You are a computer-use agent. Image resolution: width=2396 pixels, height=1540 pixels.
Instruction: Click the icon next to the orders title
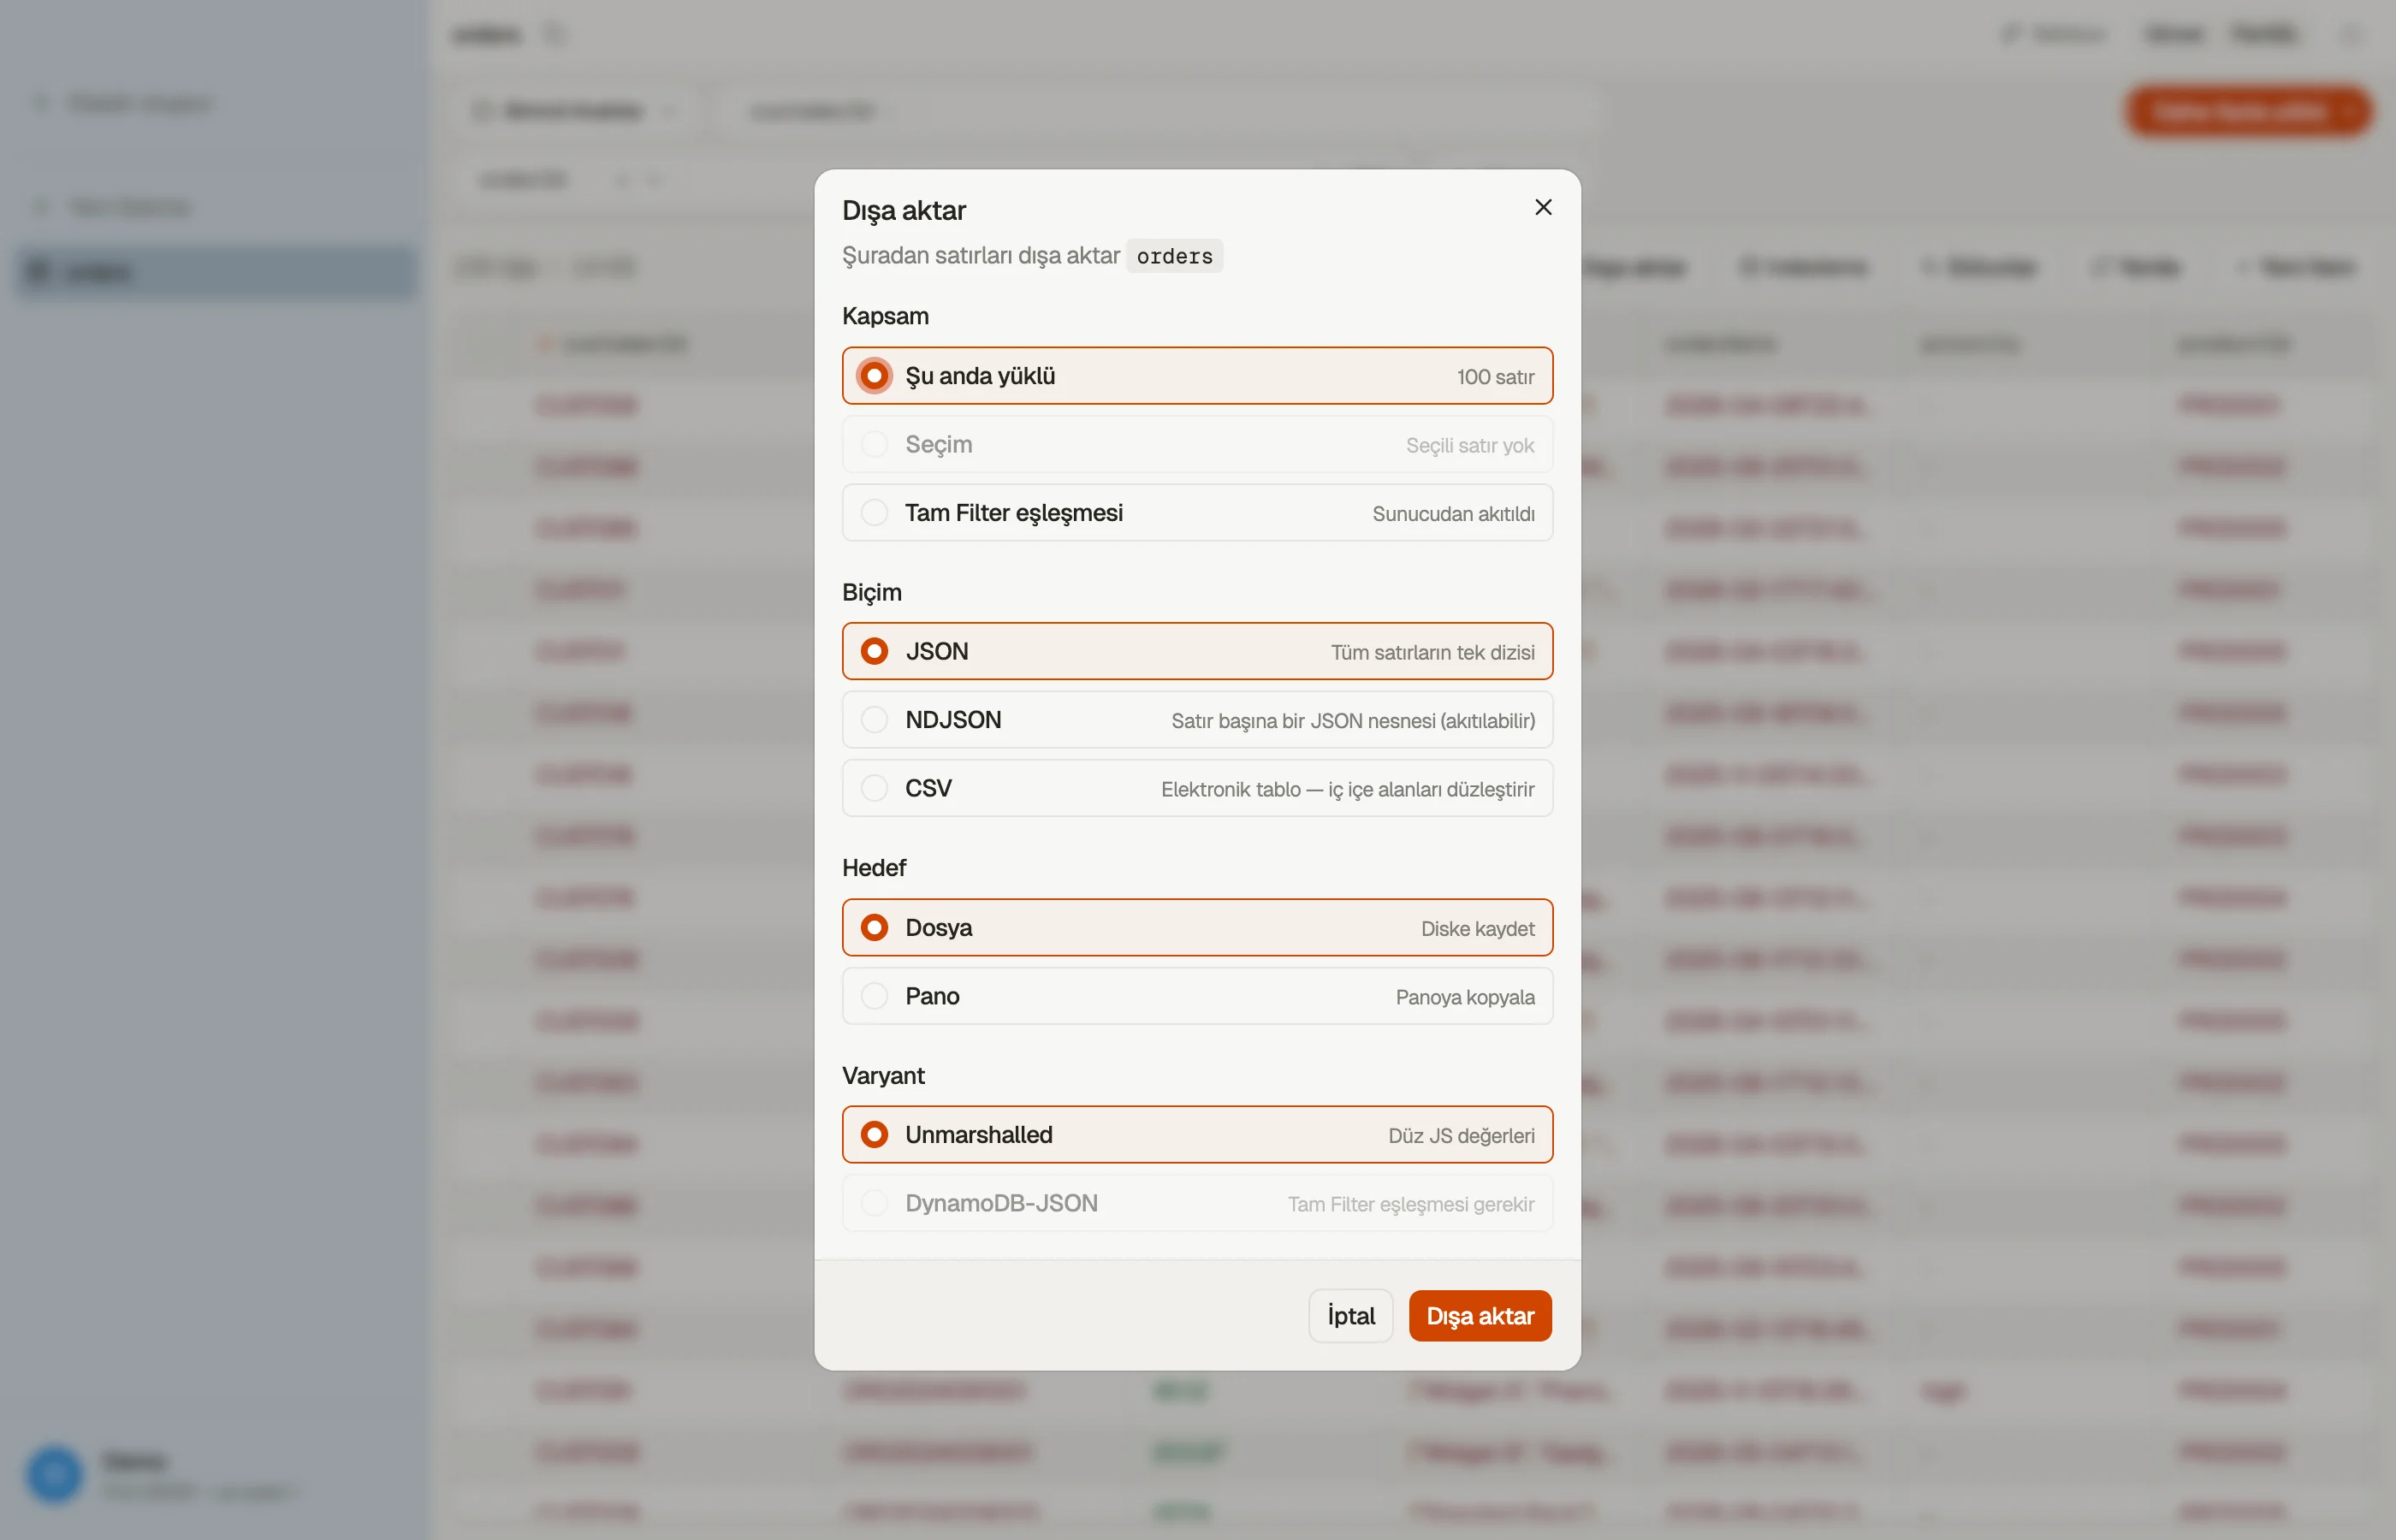click(x=554, y=35)
